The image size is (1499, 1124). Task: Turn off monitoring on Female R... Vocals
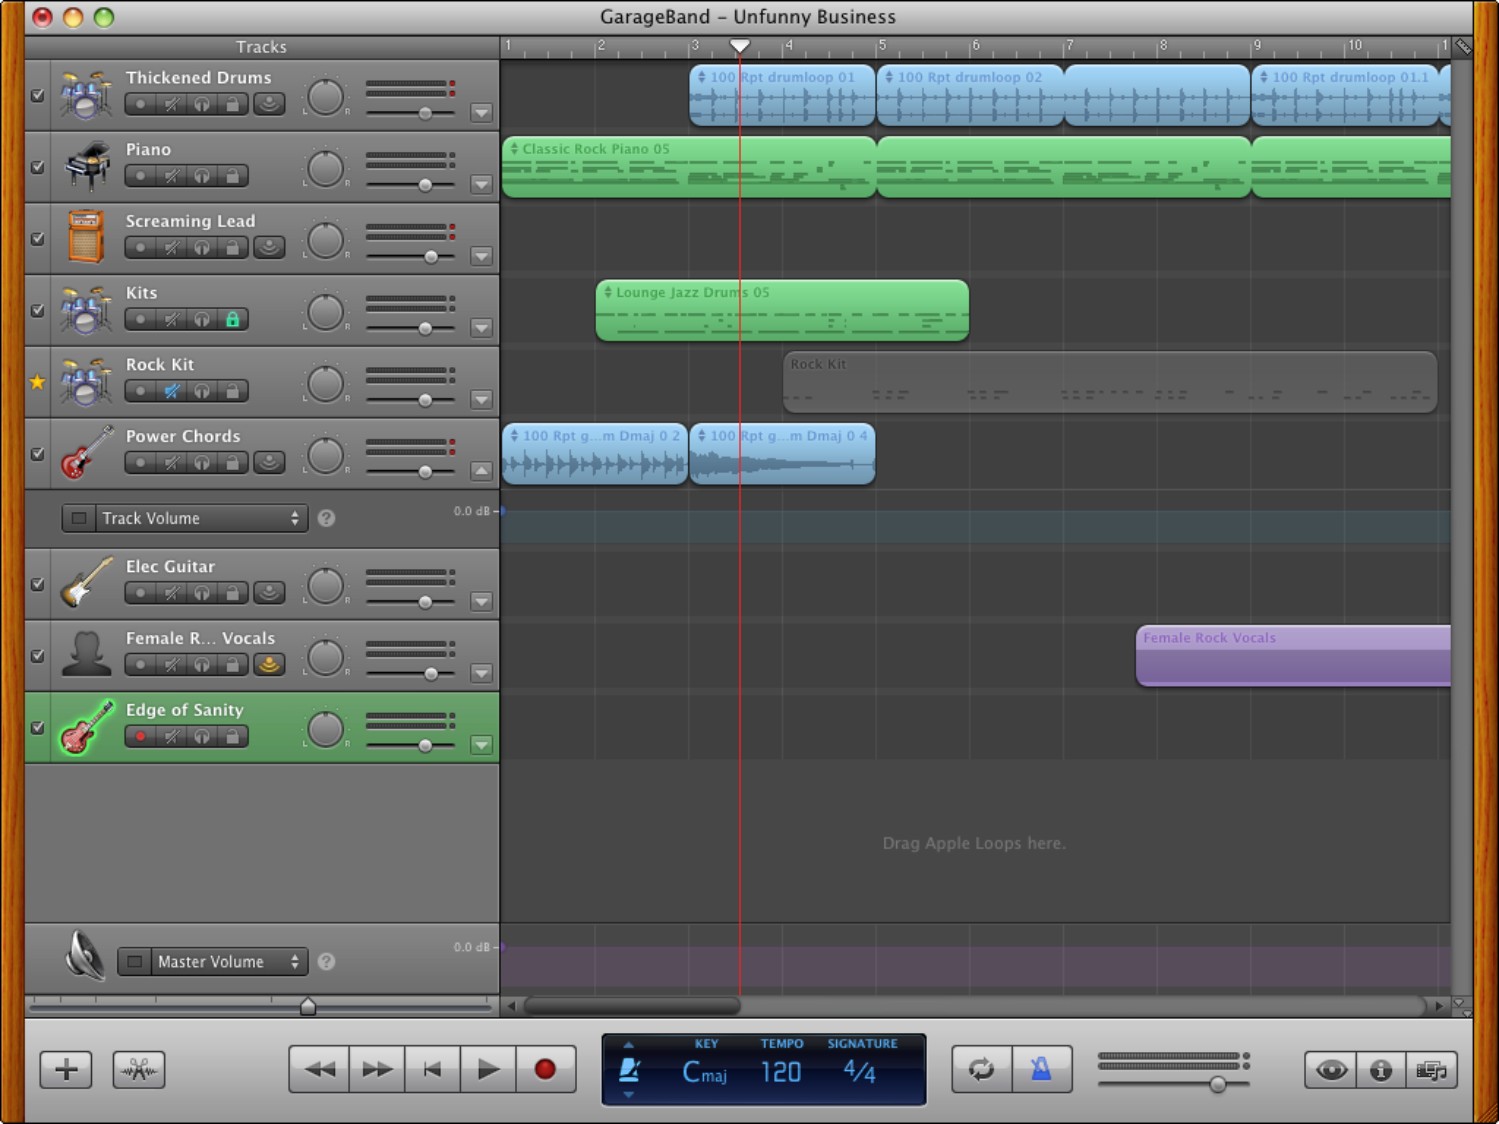[268, 664]
